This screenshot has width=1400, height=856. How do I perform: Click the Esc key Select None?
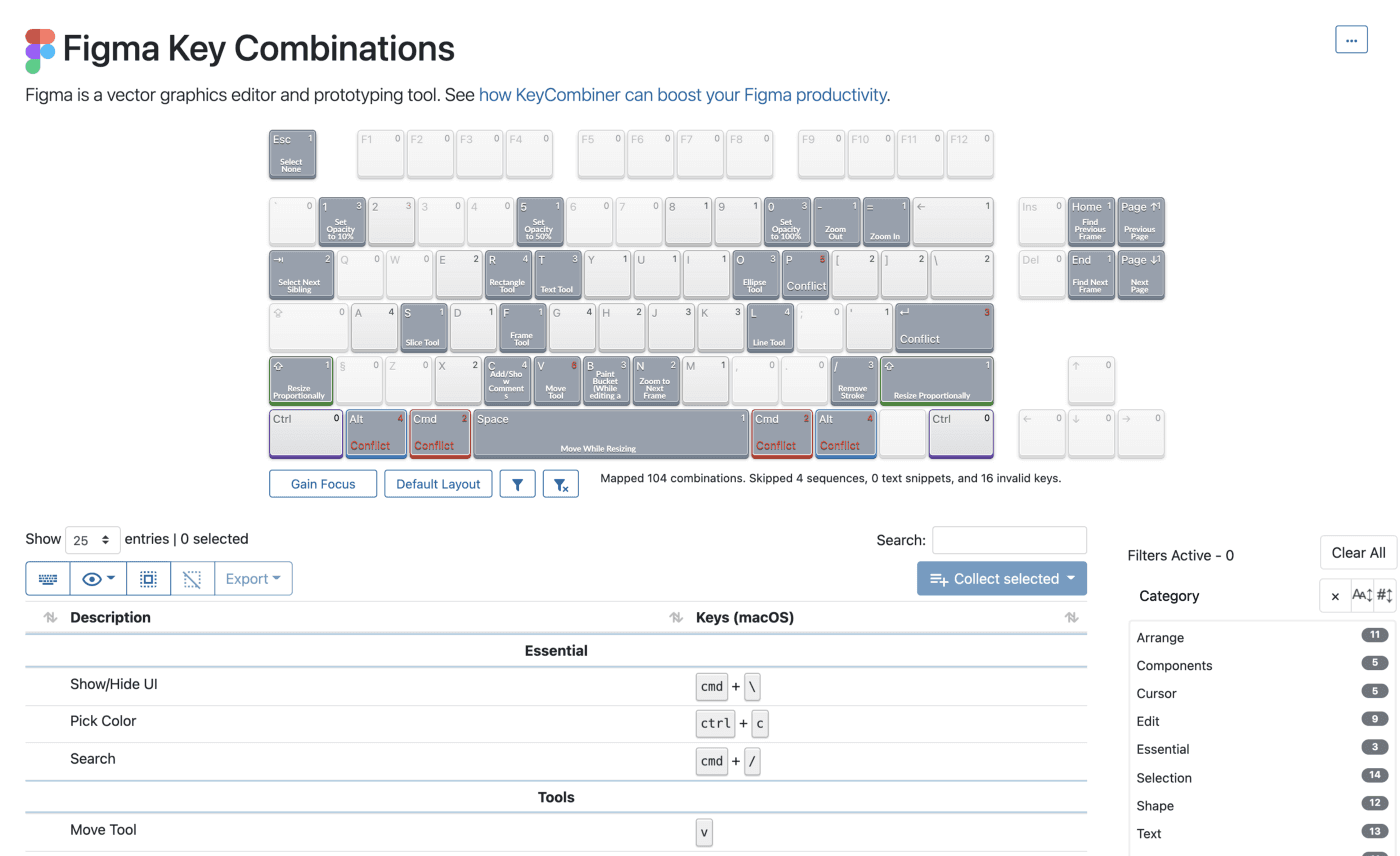click(x=292, y=154)
